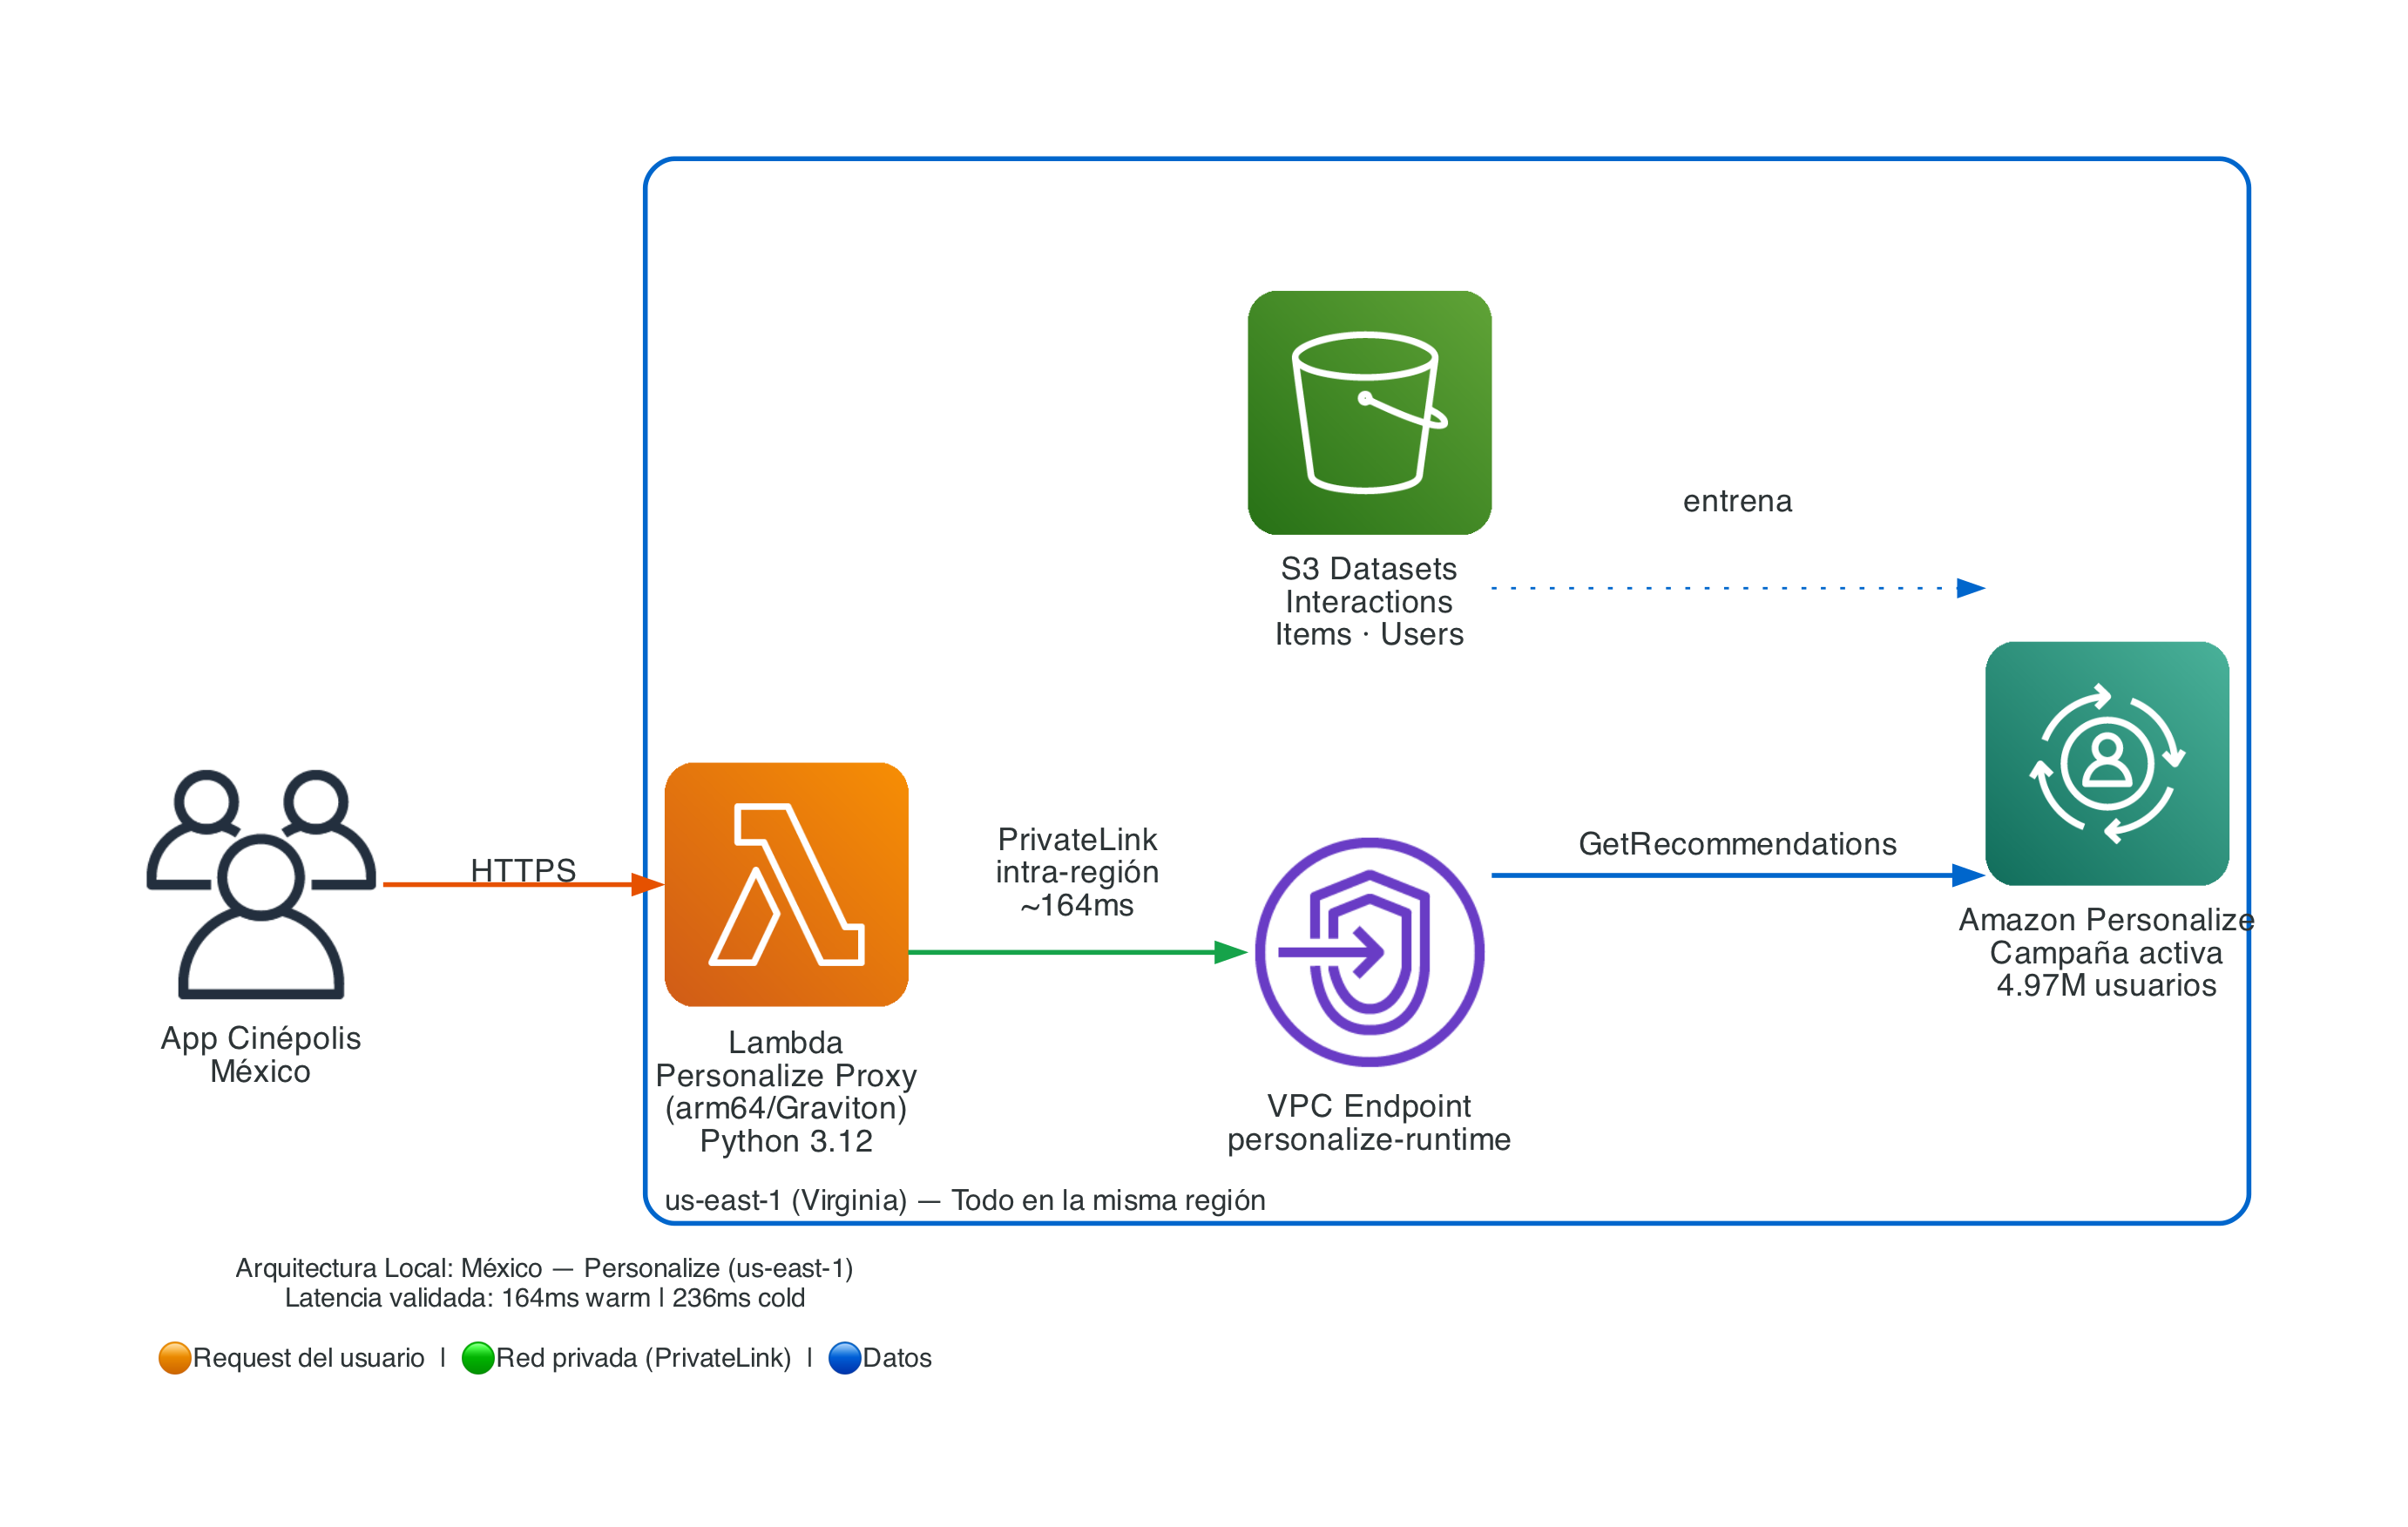This screenshot has height=1527, width=2408.
Task: Click the Arquitectura Local: México title text
Action: [x=544, y=1267]
